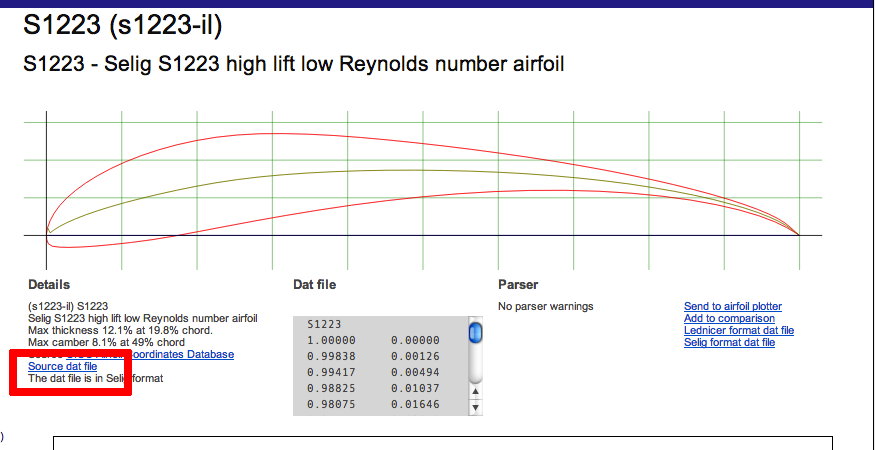Click the Selig S1223 high lift subtitle
The image size is (875, 450).
(x=294, y=65)
